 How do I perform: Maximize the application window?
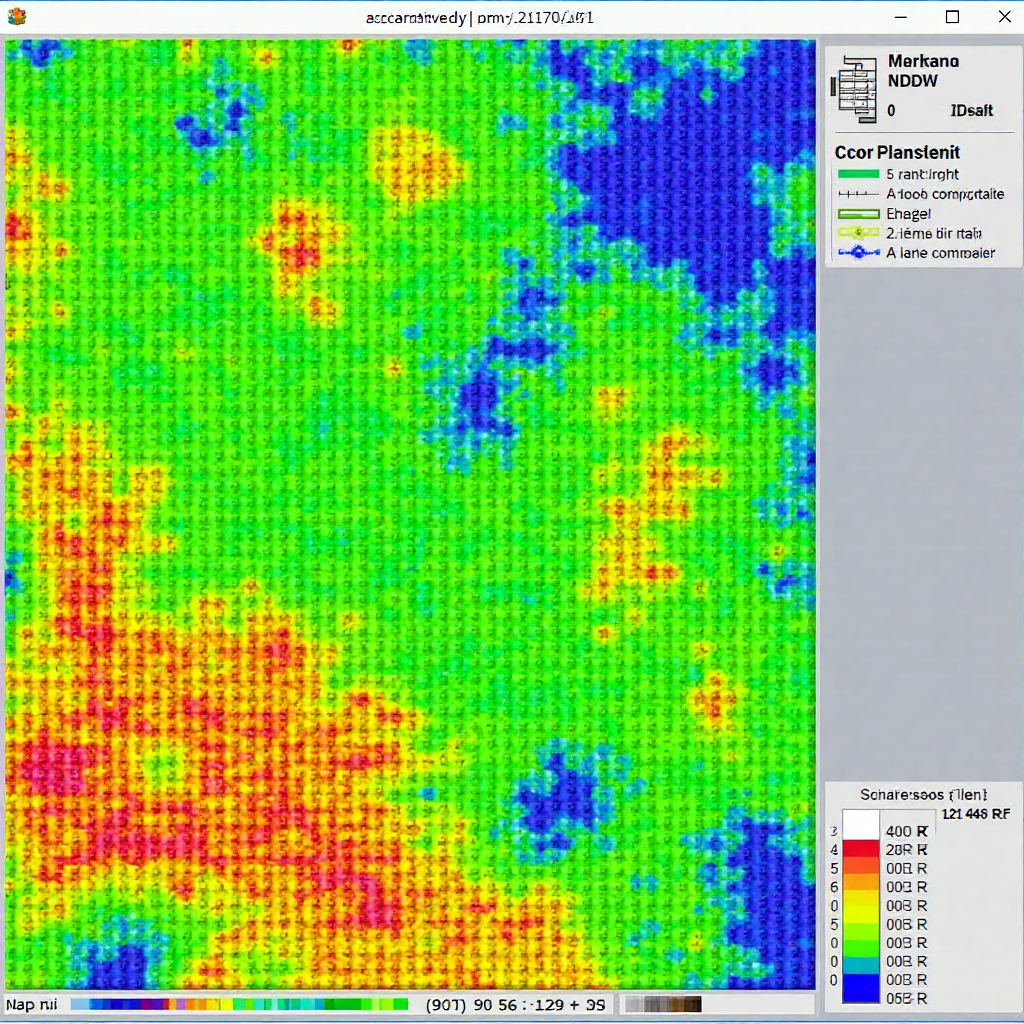coord(952,17)
